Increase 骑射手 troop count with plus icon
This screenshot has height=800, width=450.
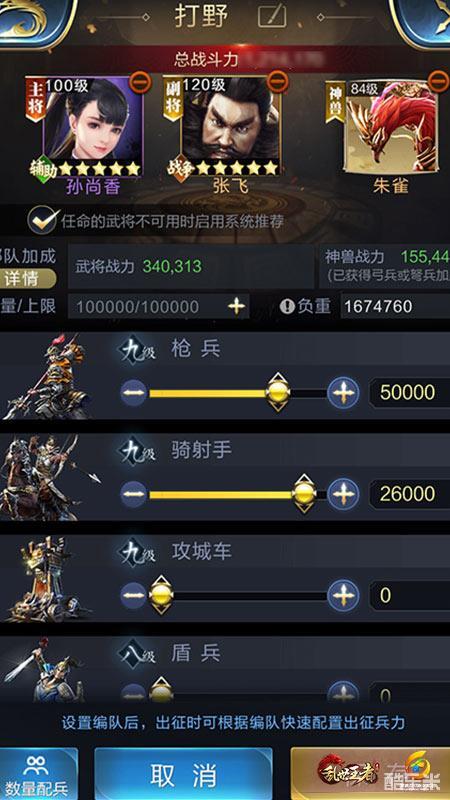[343, 494]
